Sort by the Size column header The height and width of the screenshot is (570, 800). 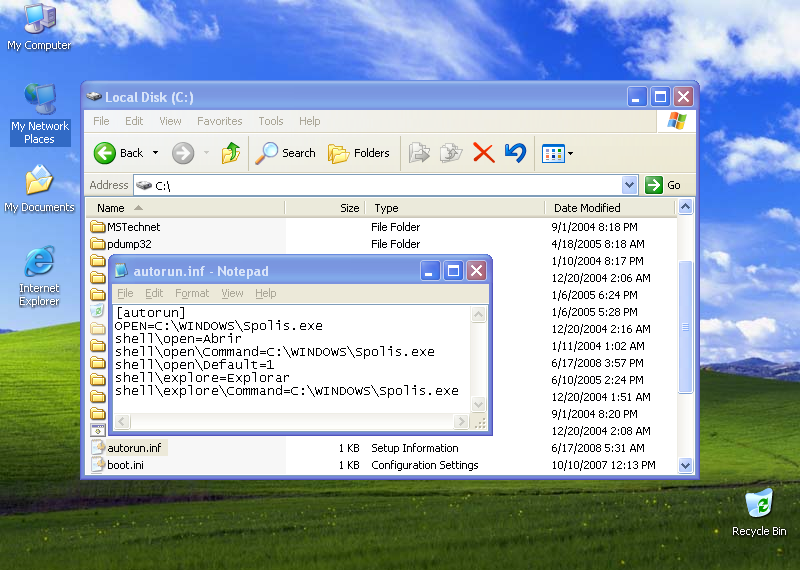326,208
